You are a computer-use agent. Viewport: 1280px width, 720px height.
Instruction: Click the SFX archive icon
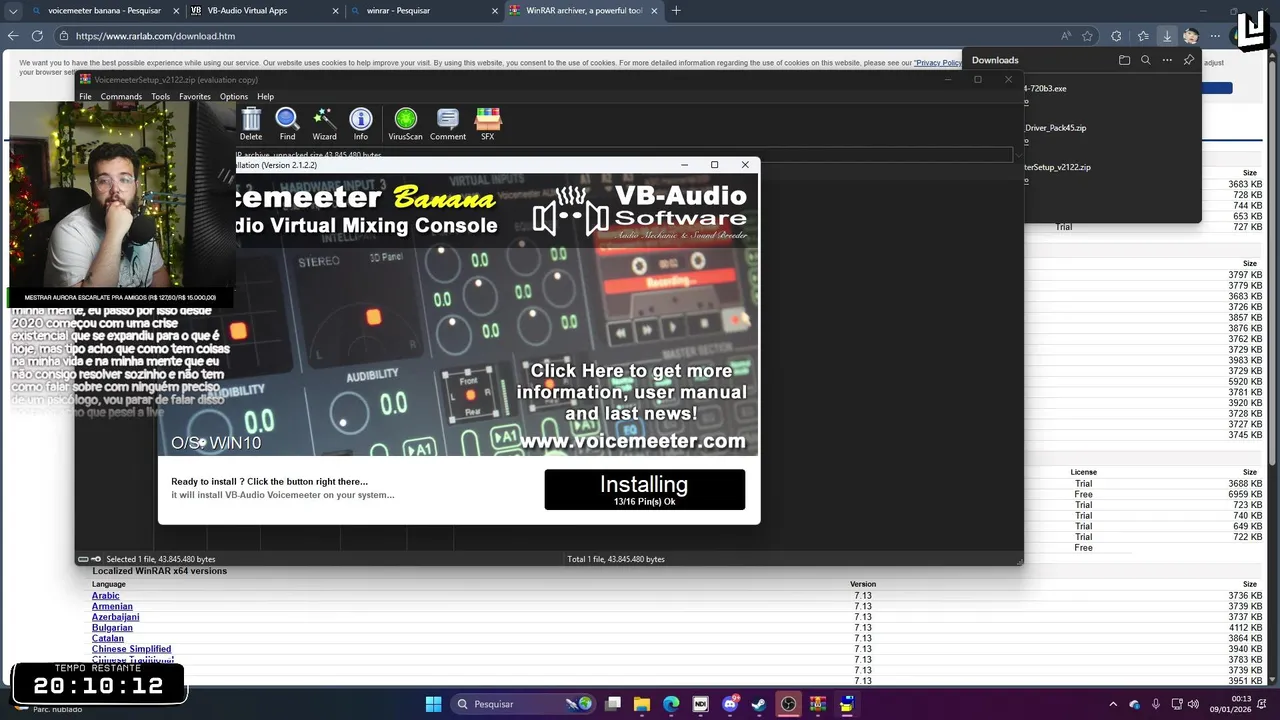coord(488,125)
